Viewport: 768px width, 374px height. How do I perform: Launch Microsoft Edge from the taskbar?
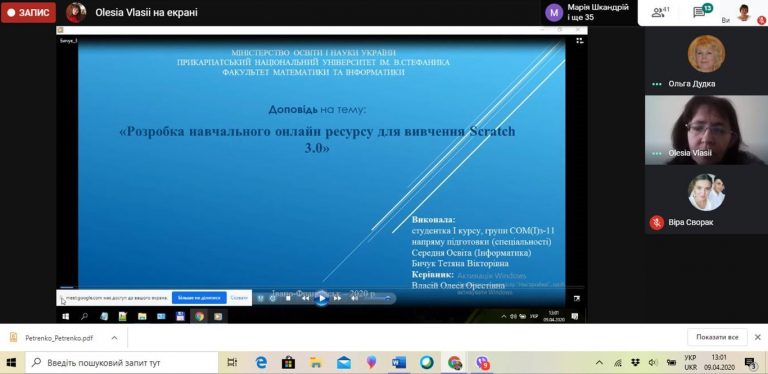click(x=261, y=363)
